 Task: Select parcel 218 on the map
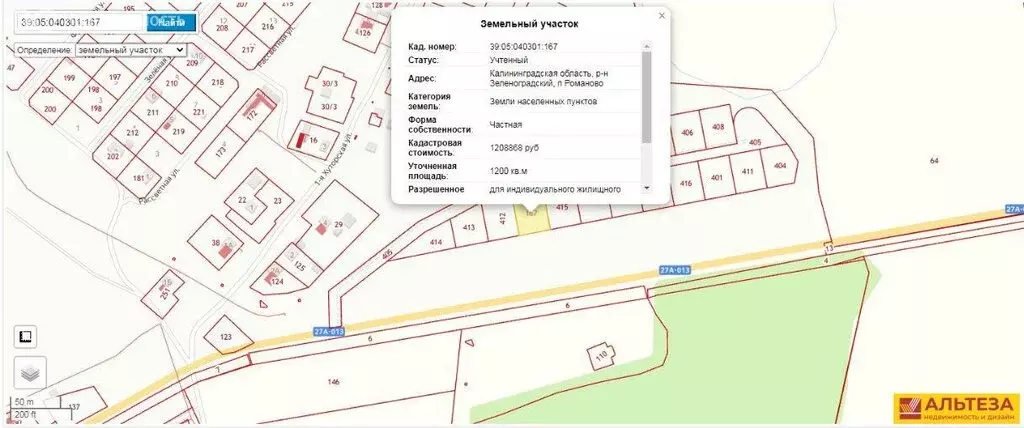click(x=217, y=82)
